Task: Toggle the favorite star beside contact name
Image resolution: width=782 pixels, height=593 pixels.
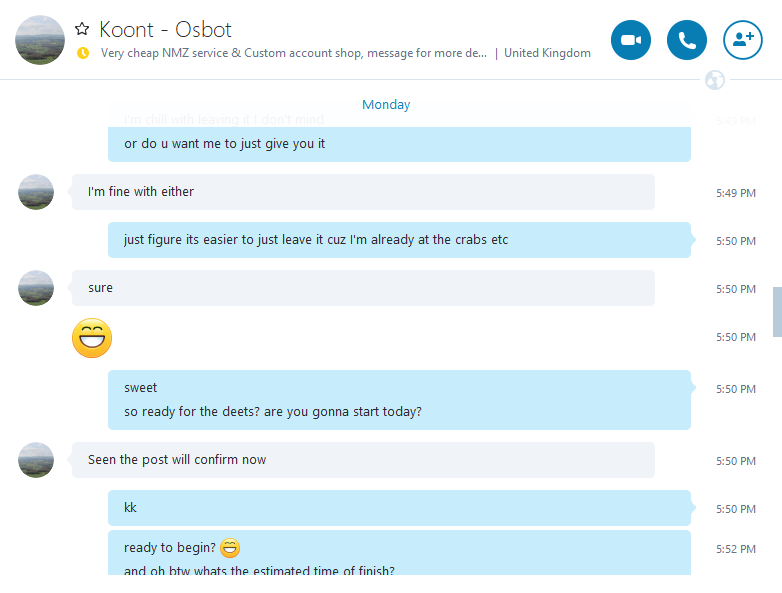Action: pos(83,30)
